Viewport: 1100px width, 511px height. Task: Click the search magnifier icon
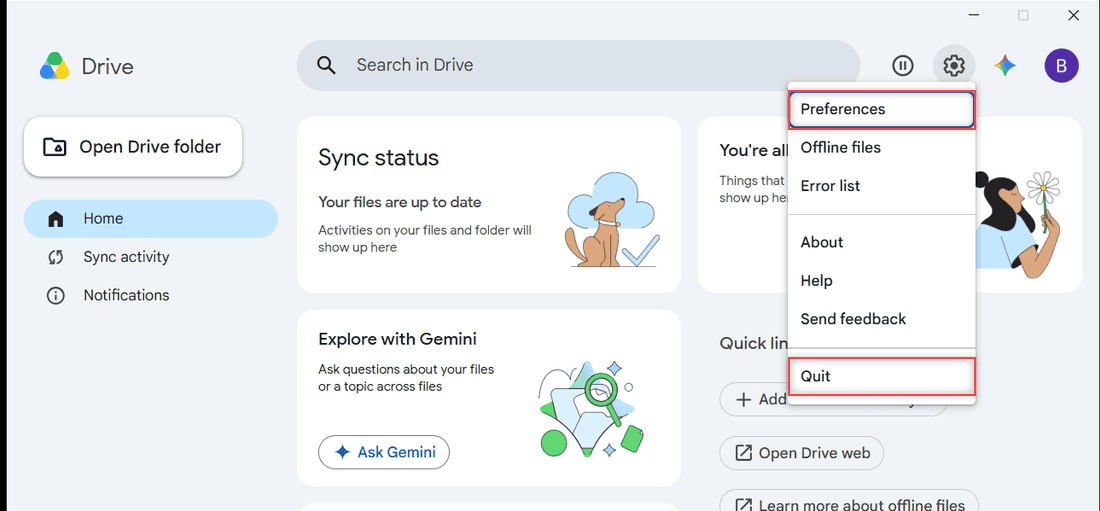click(326, 65)
